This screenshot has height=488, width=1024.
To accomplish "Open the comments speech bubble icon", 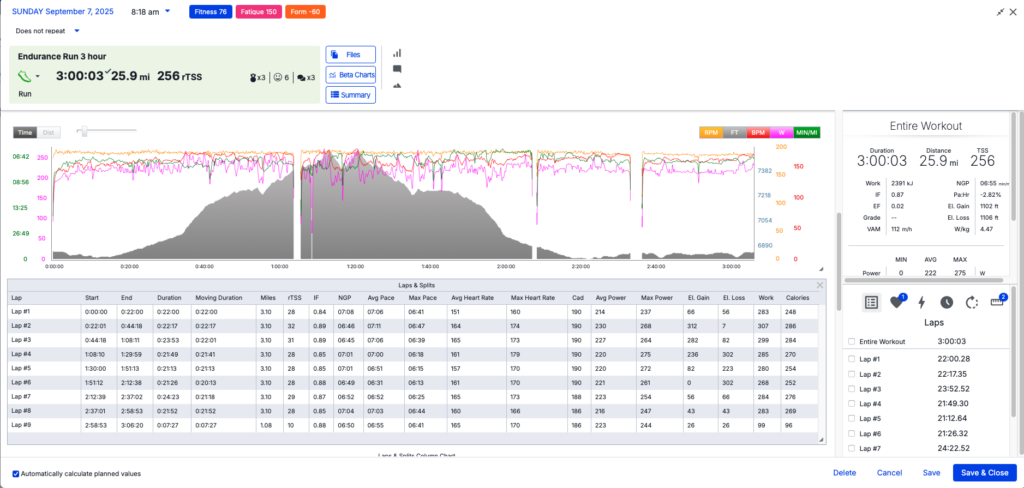I will [397, 69].
